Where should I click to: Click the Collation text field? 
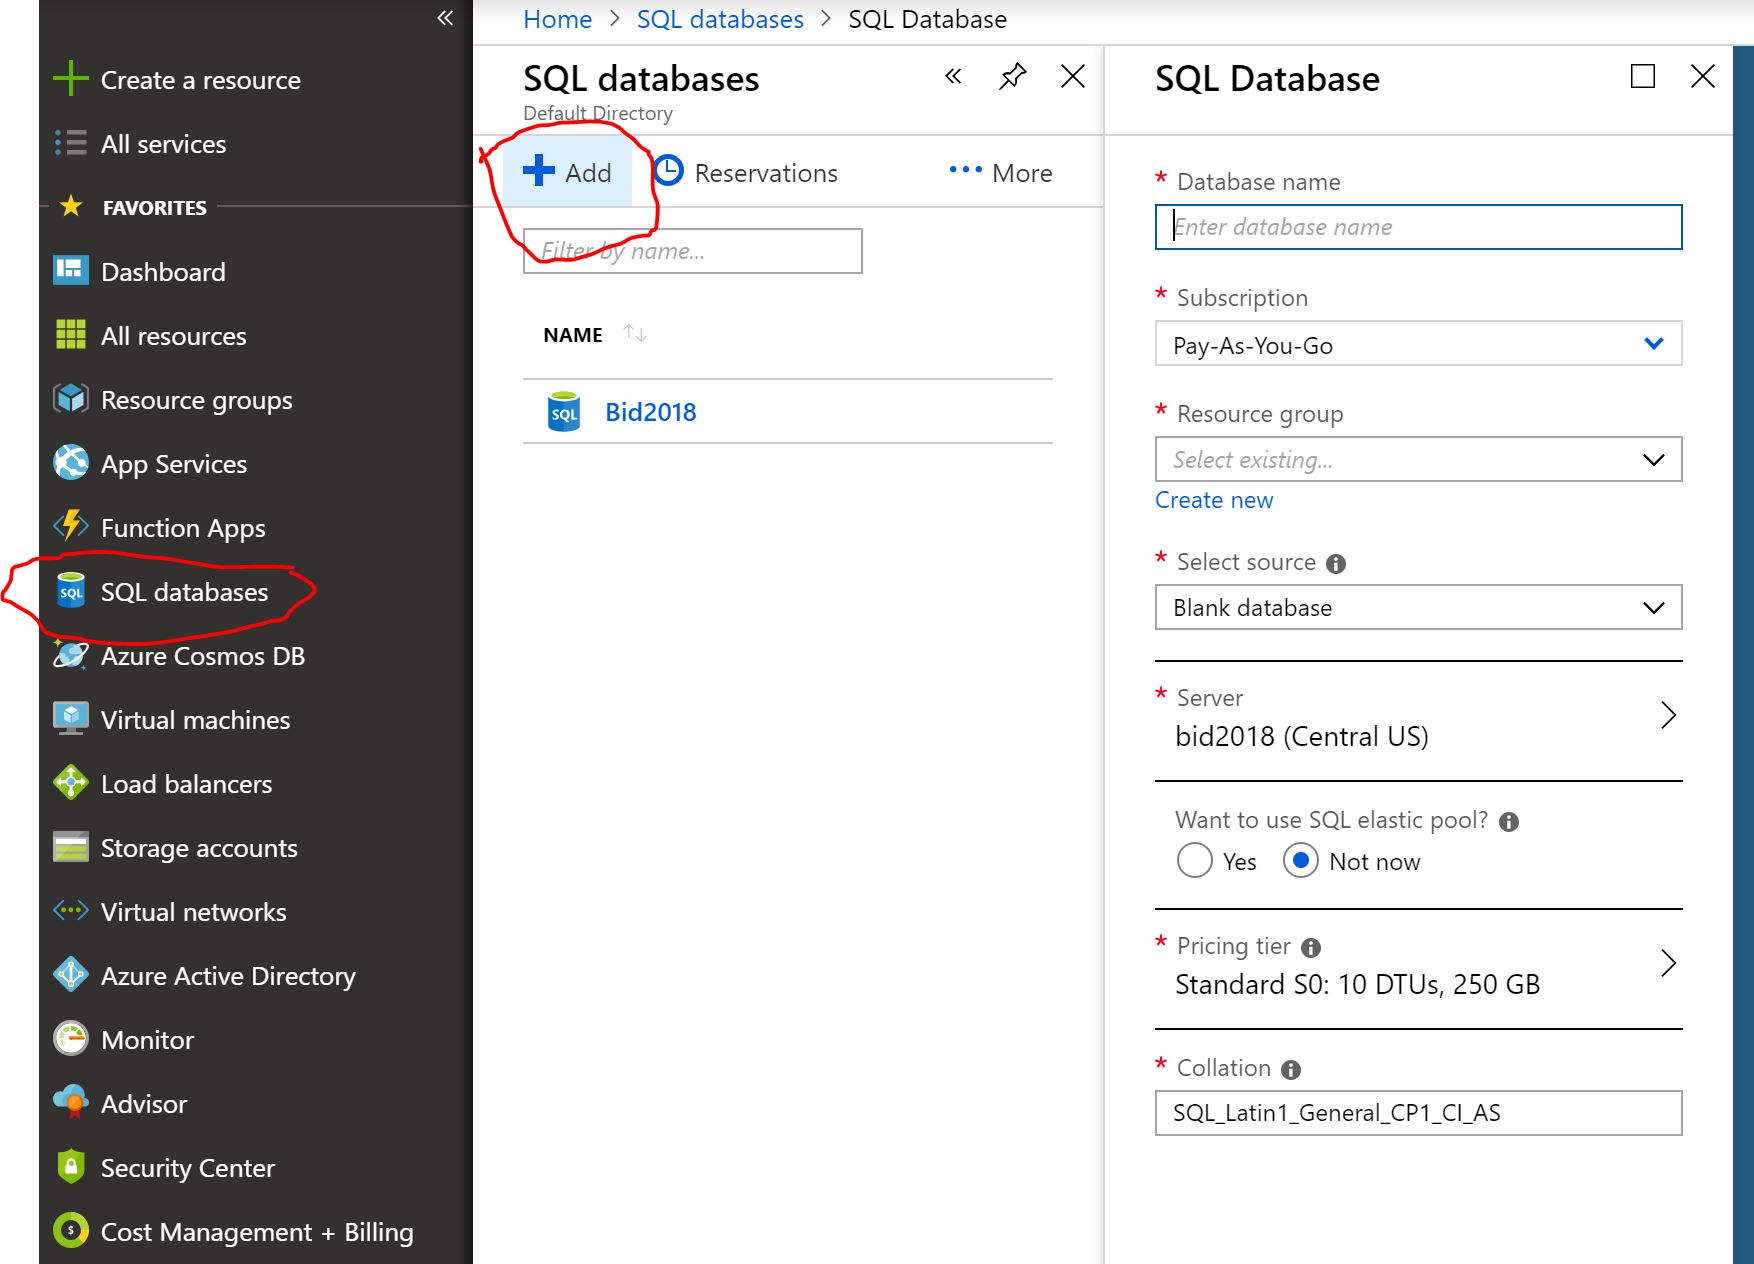click(x=1418, y=1113)
